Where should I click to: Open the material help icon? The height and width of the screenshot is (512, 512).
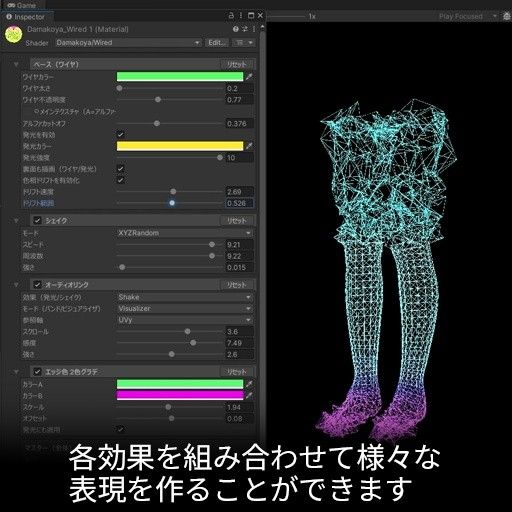[236, 29]
